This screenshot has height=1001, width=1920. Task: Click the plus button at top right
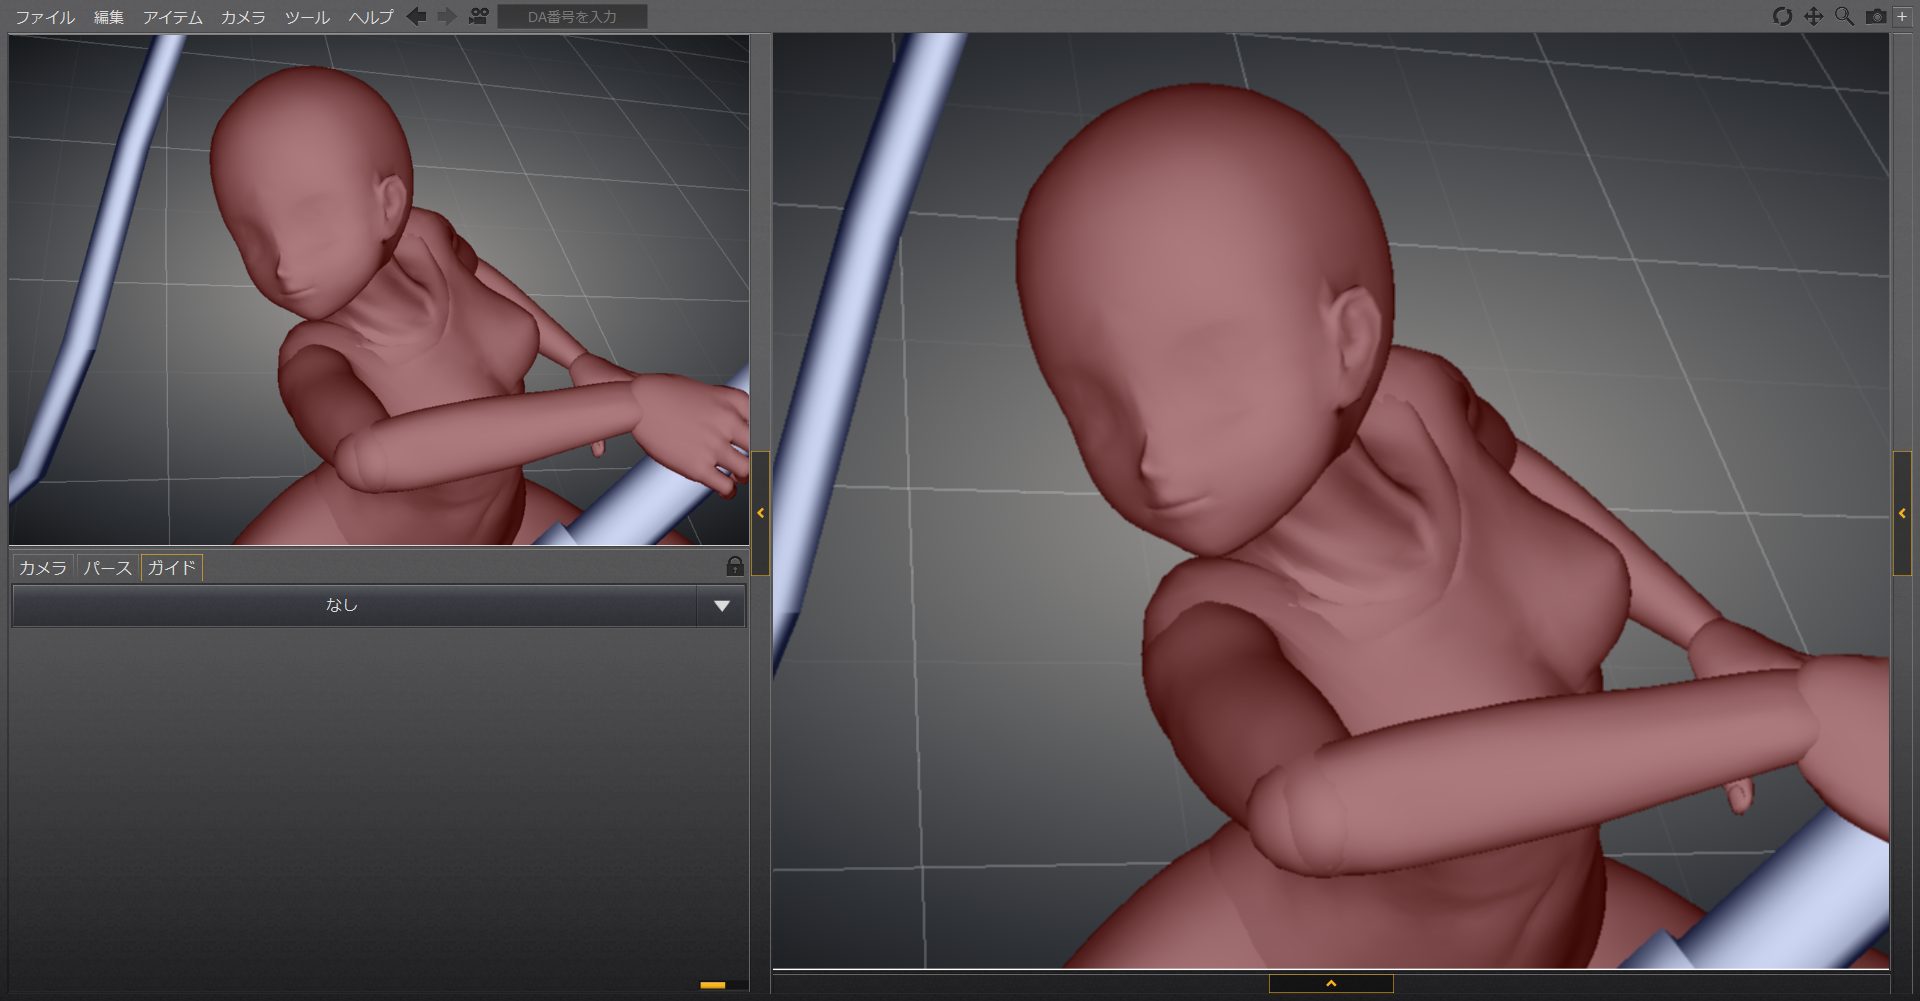[1902, 16]
